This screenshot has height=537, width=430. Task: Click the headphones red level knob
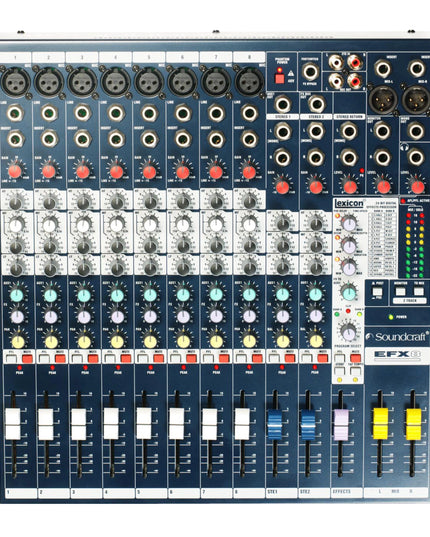click(x=417, y=187)
